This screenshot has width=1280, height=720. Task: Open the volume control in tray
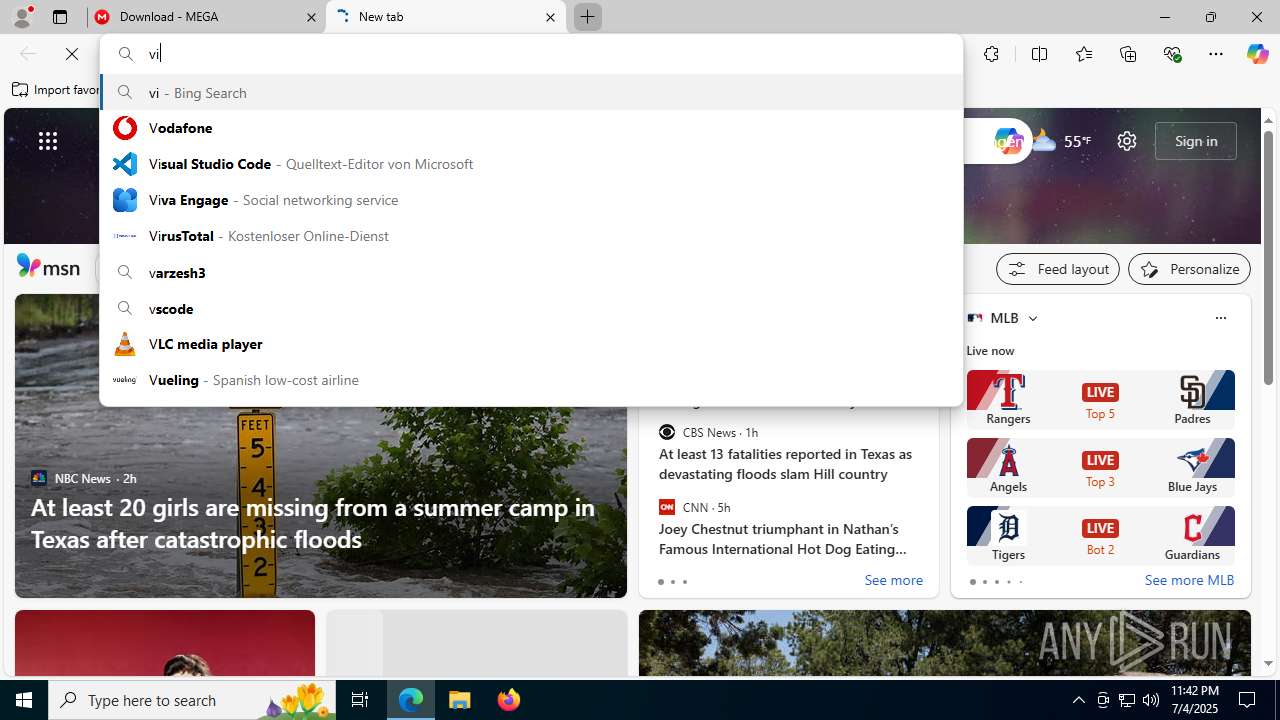coord(1151,700)
